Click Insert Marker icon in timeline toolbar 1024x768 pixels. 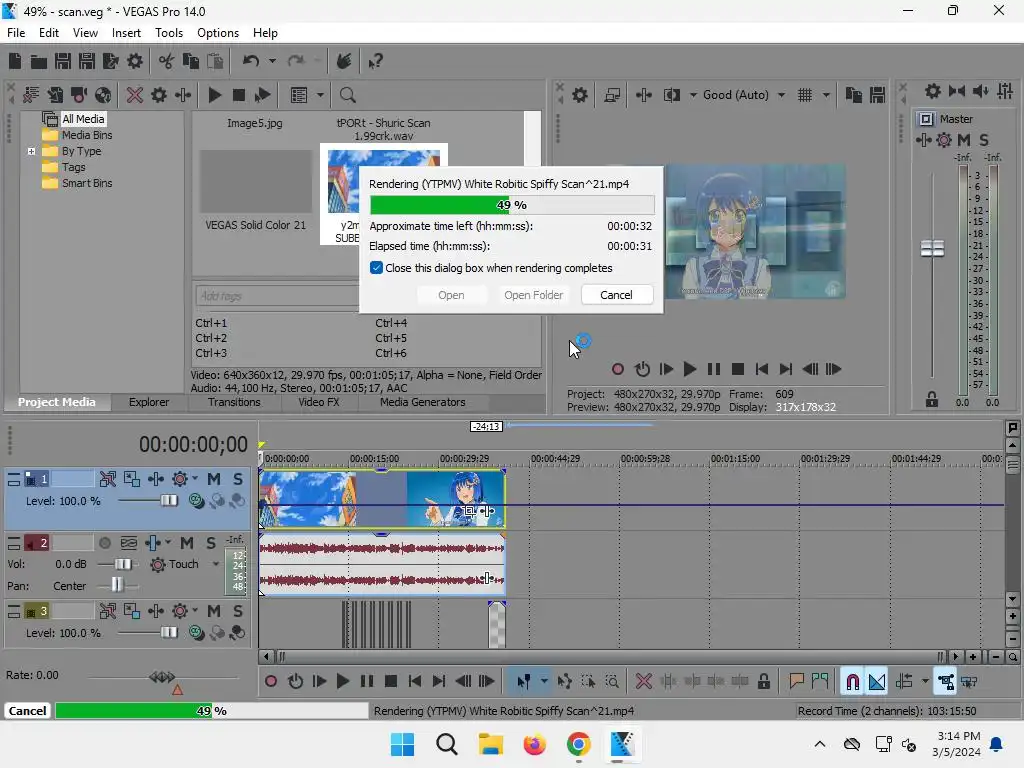point(796,682)
